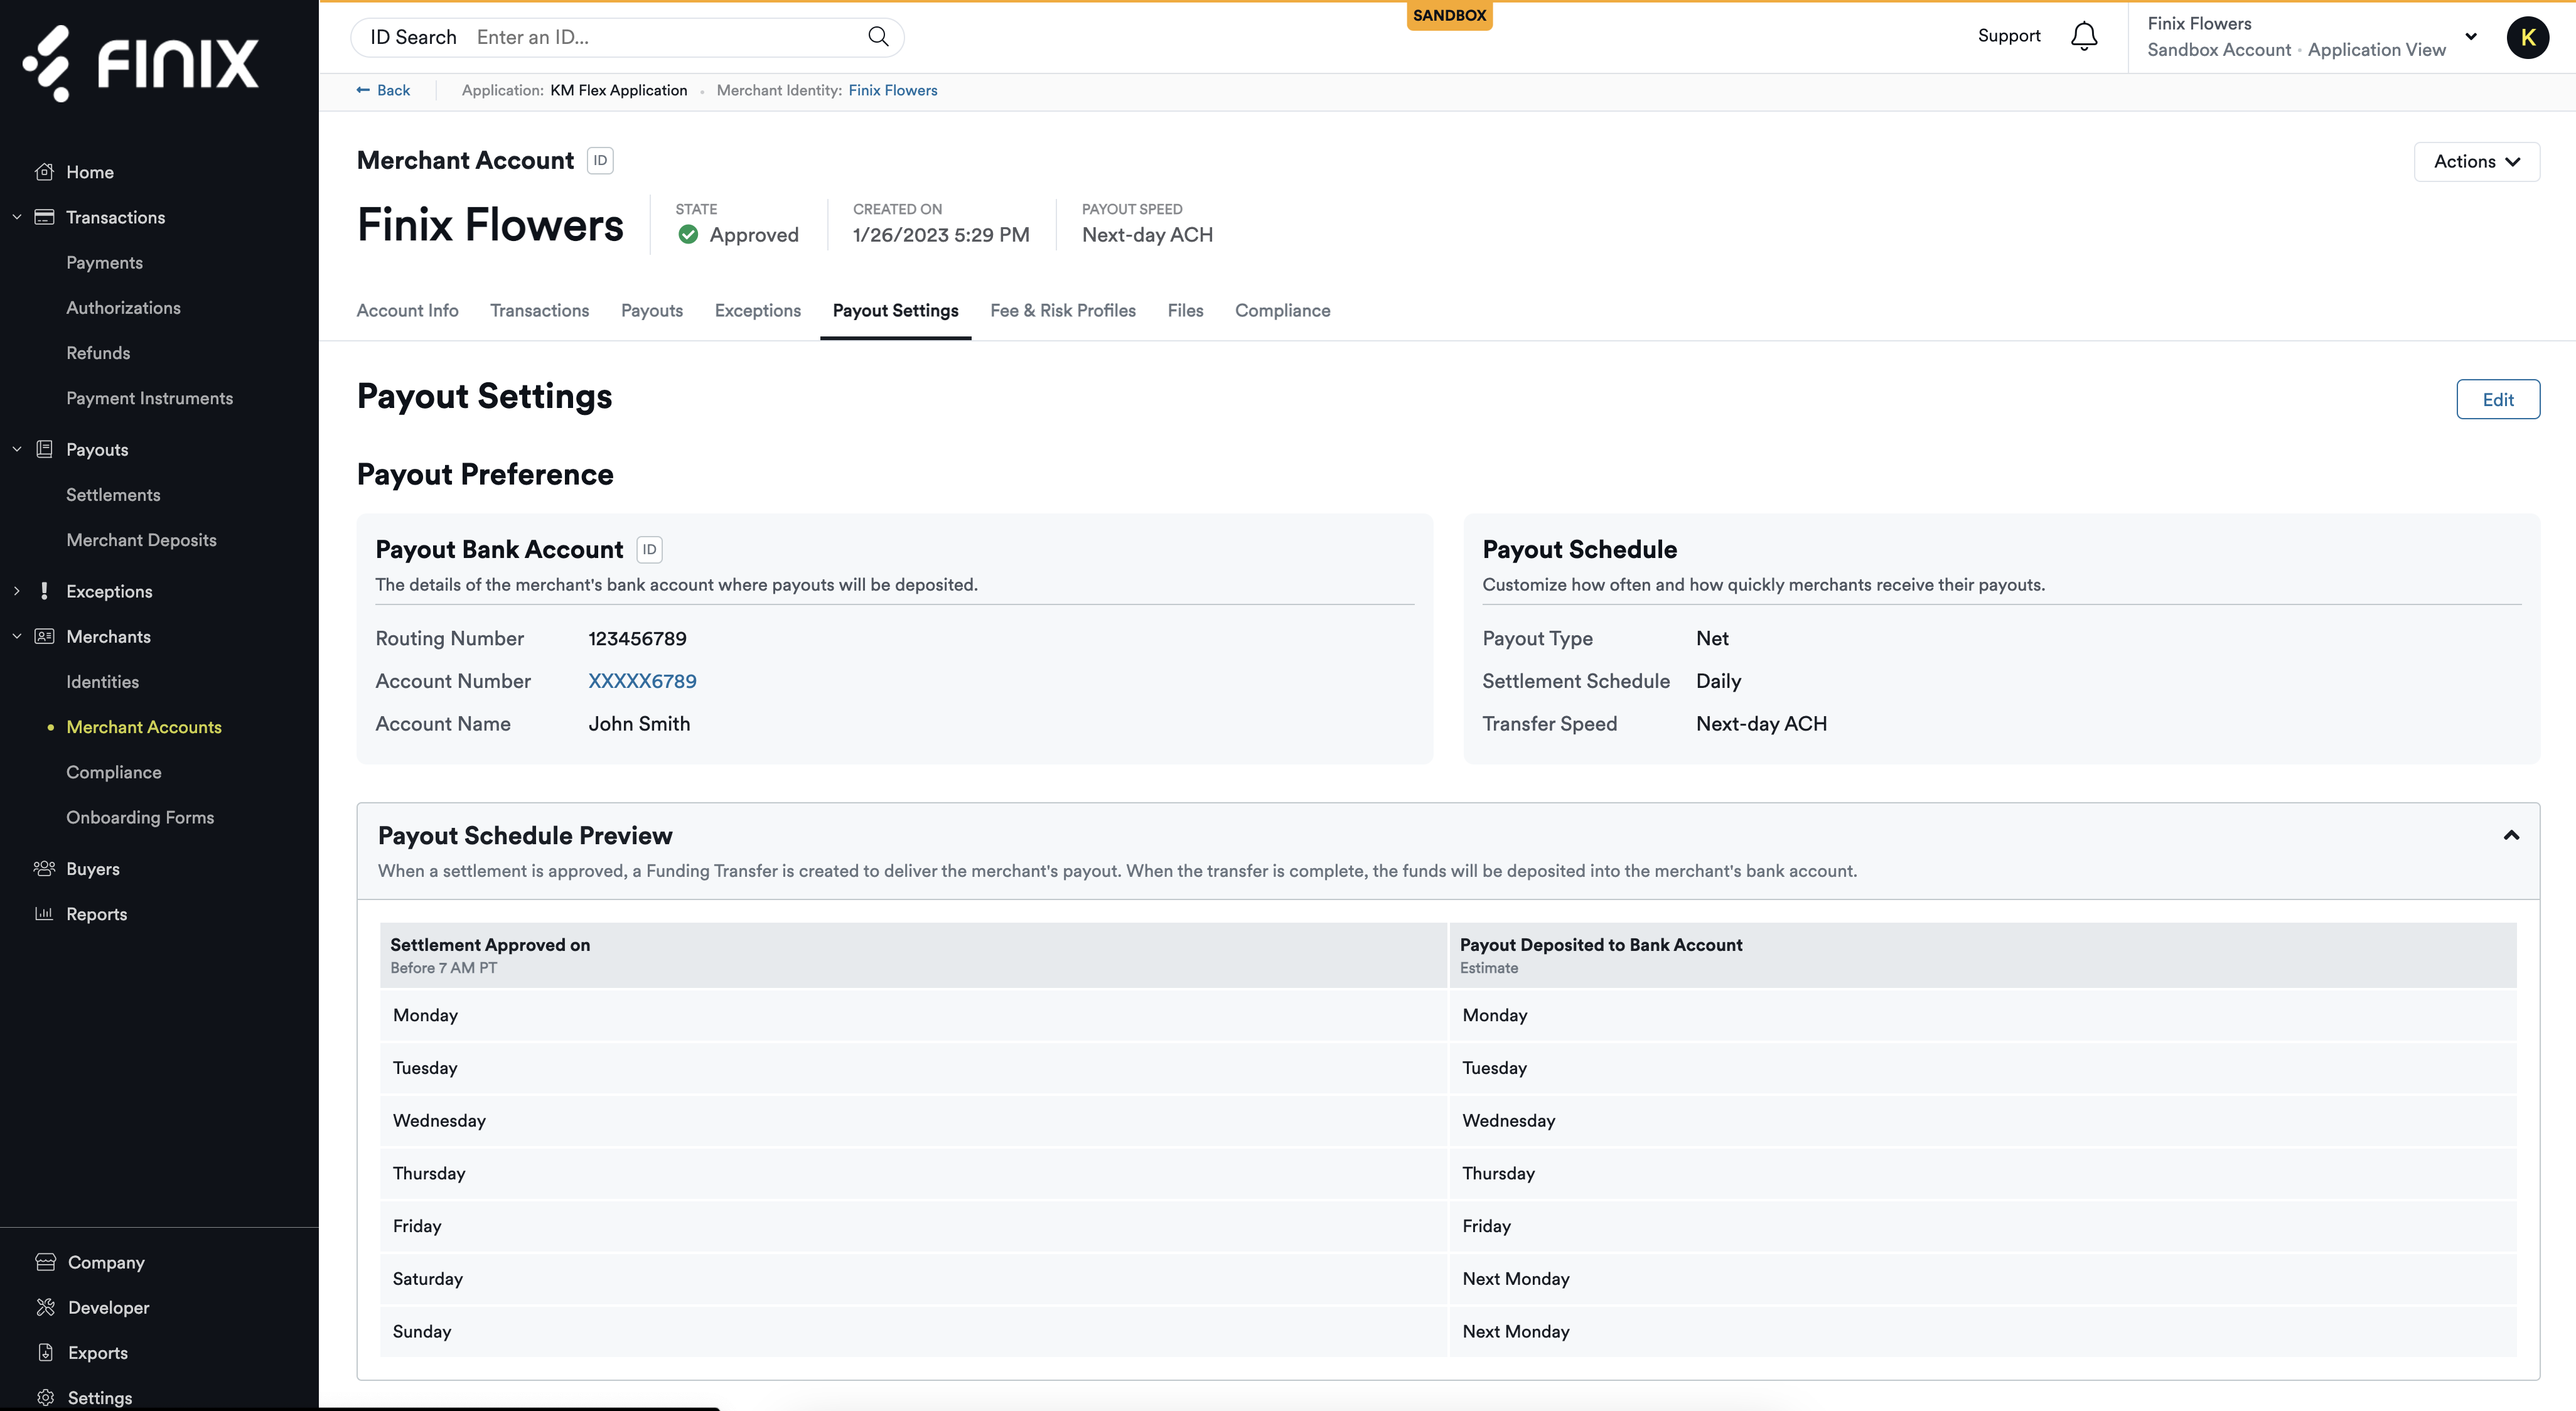Collapse the Payouts sidebar section
Viewport: 2576px width, 1411px height.
point(17,449)
